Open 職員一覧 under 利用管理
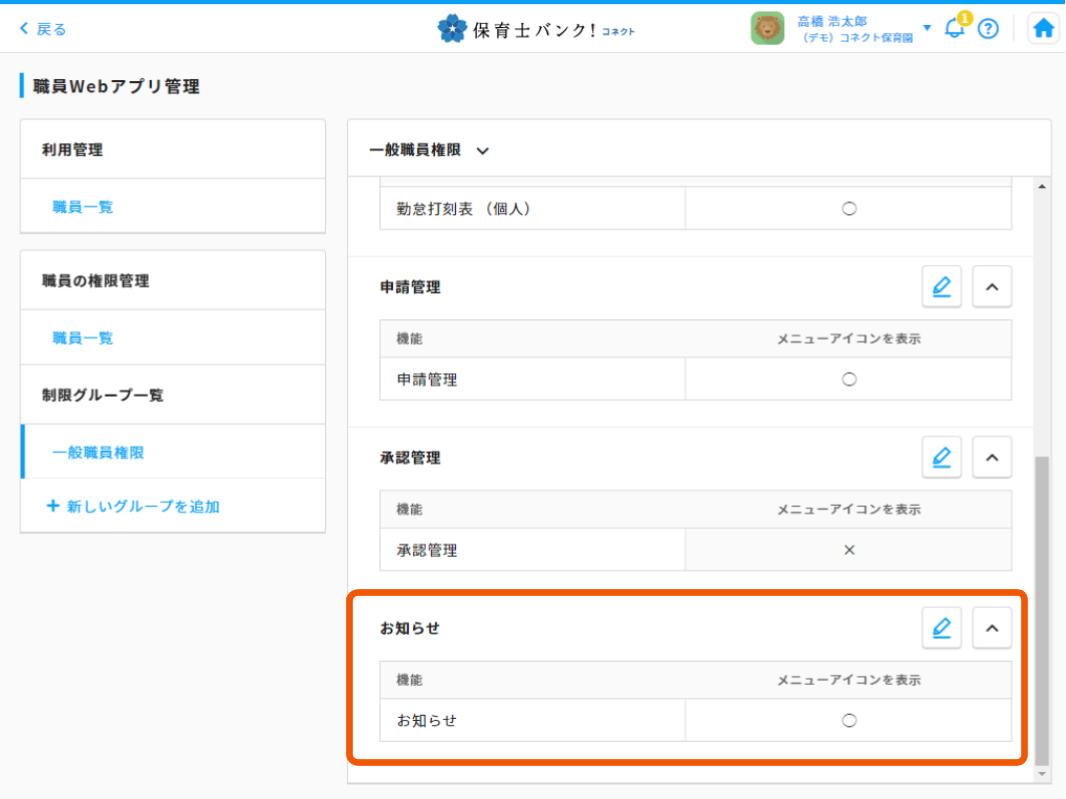This screenshot has width=1066, height=799. (83, 207)
